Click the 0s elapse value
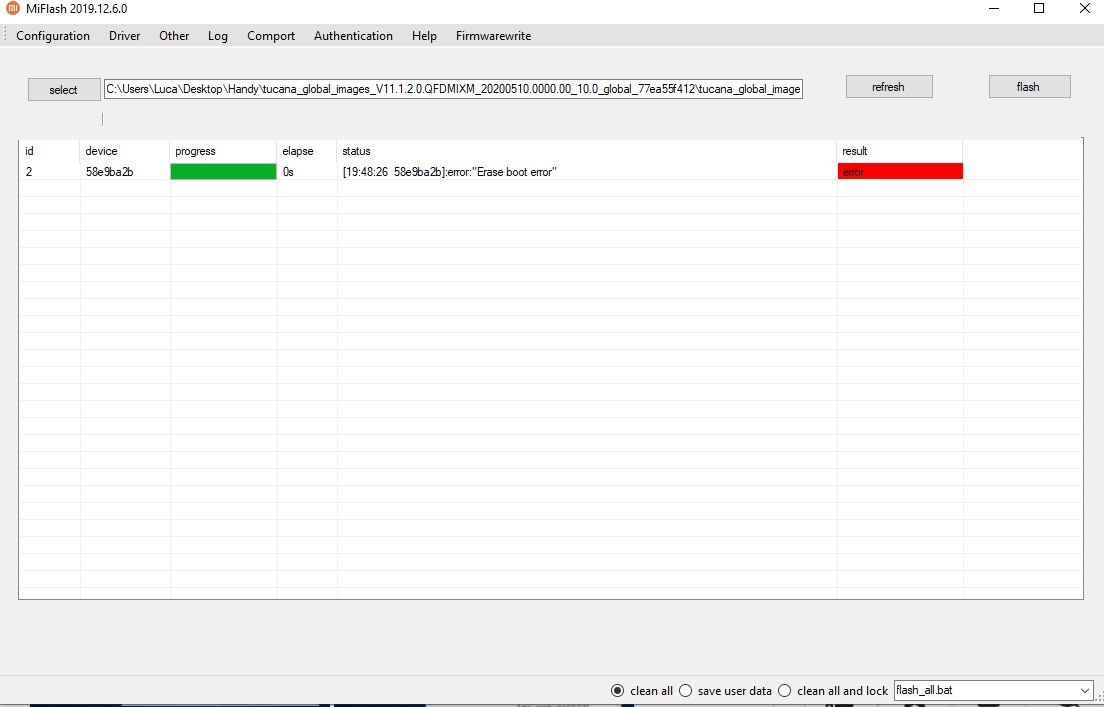1104x707 pixels. [x=288, y=172]
